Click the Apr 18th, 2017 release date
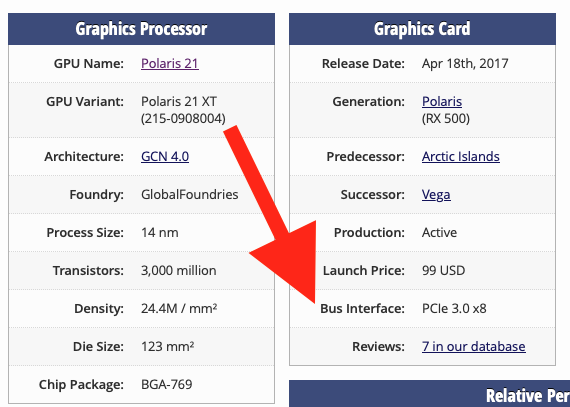The image size is (570, 407). click(x=465, y=64)
